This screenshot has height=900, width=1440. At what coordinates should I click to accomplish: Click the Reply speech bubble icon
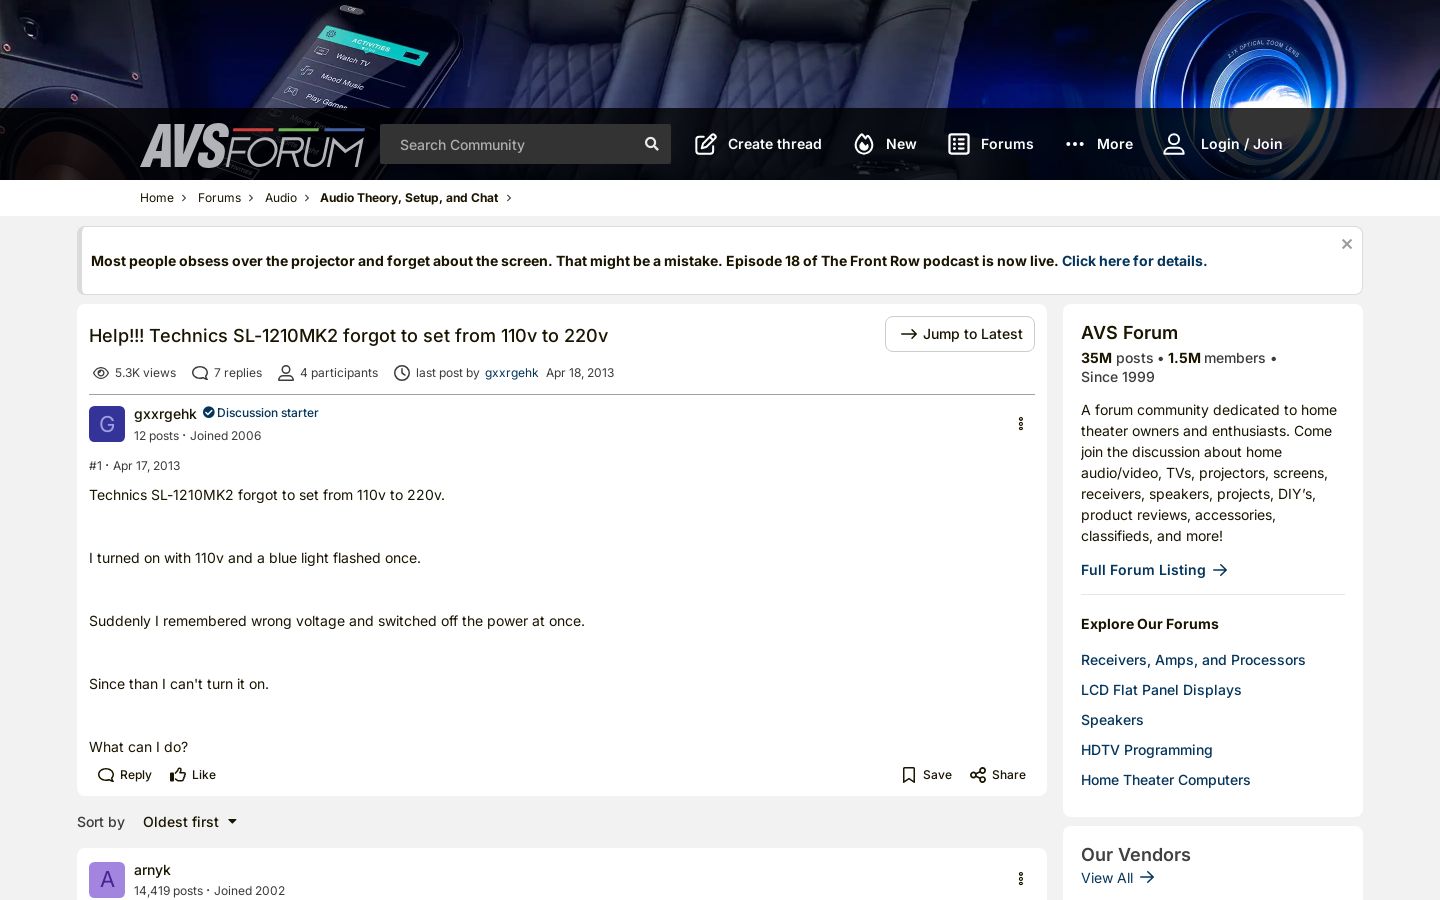(x=106, y=775)
